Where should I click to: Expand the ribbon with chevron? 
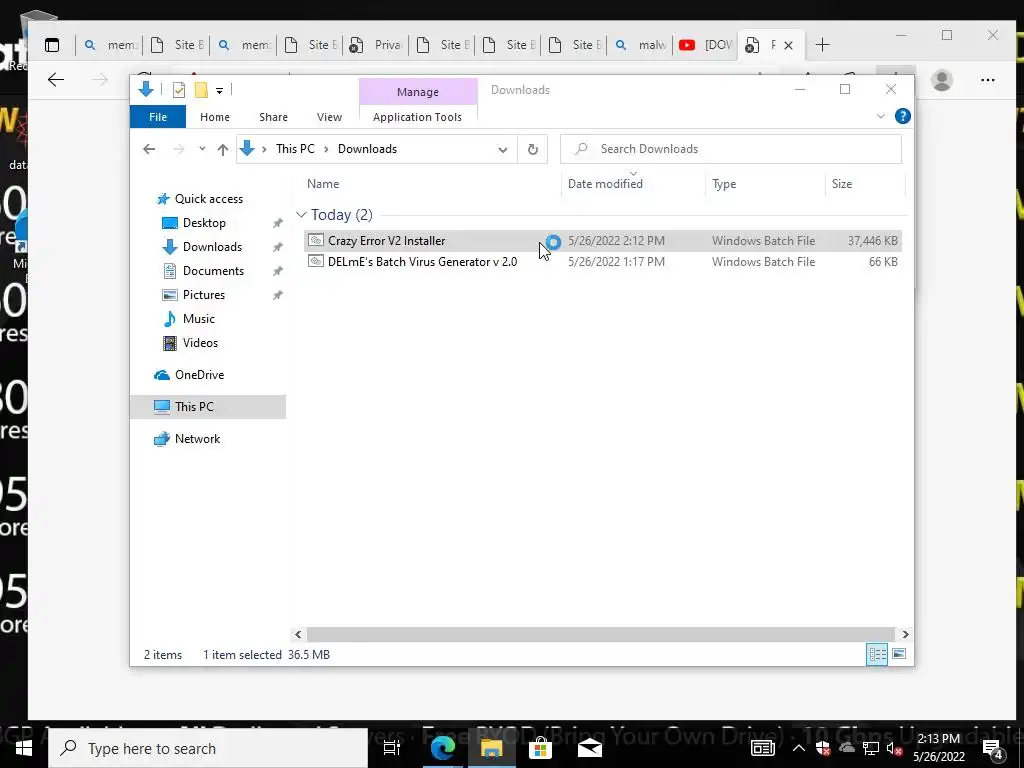[880, 116]
